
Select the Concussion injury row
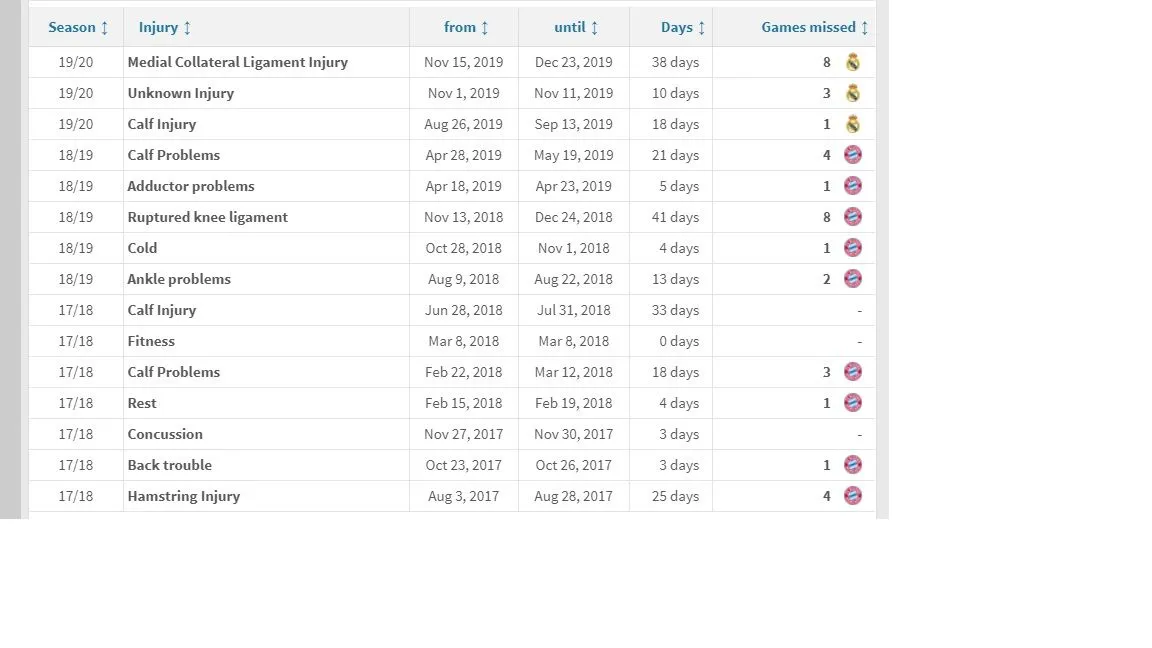165,434
